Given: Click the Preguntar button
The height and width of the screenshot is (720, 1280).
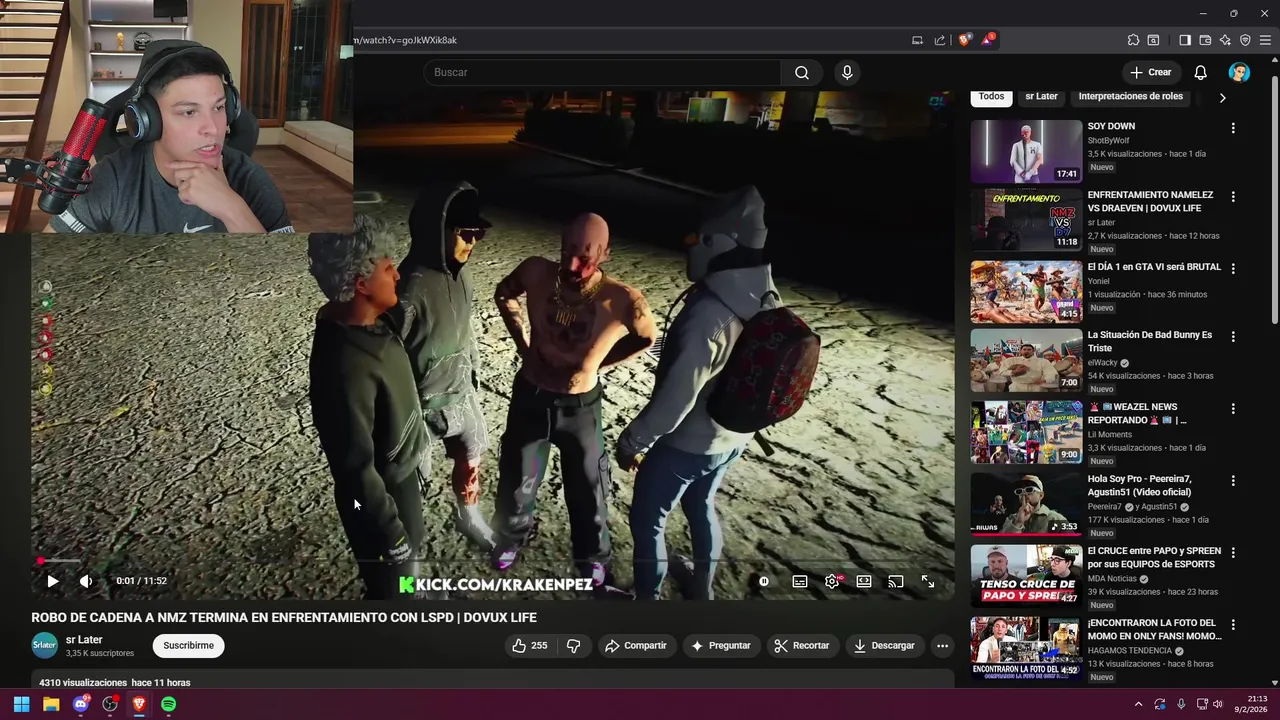Looking at the screenshot, I should (x=720, y=646).
